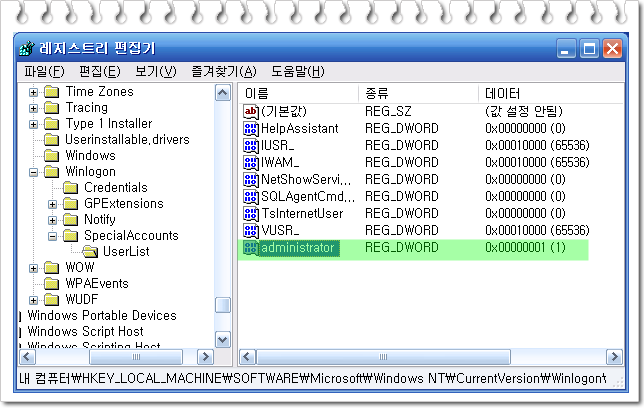Collapse the SpecialAccounts key
The height and width of the screenshot is (408, 644).
click(52, 236)
